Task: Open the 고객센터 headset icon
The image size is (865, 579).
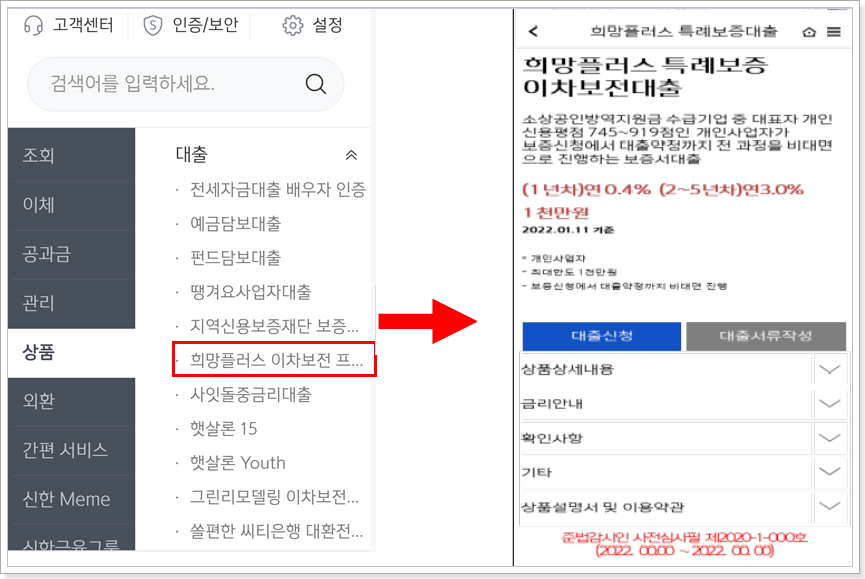Action: (32, 24)
